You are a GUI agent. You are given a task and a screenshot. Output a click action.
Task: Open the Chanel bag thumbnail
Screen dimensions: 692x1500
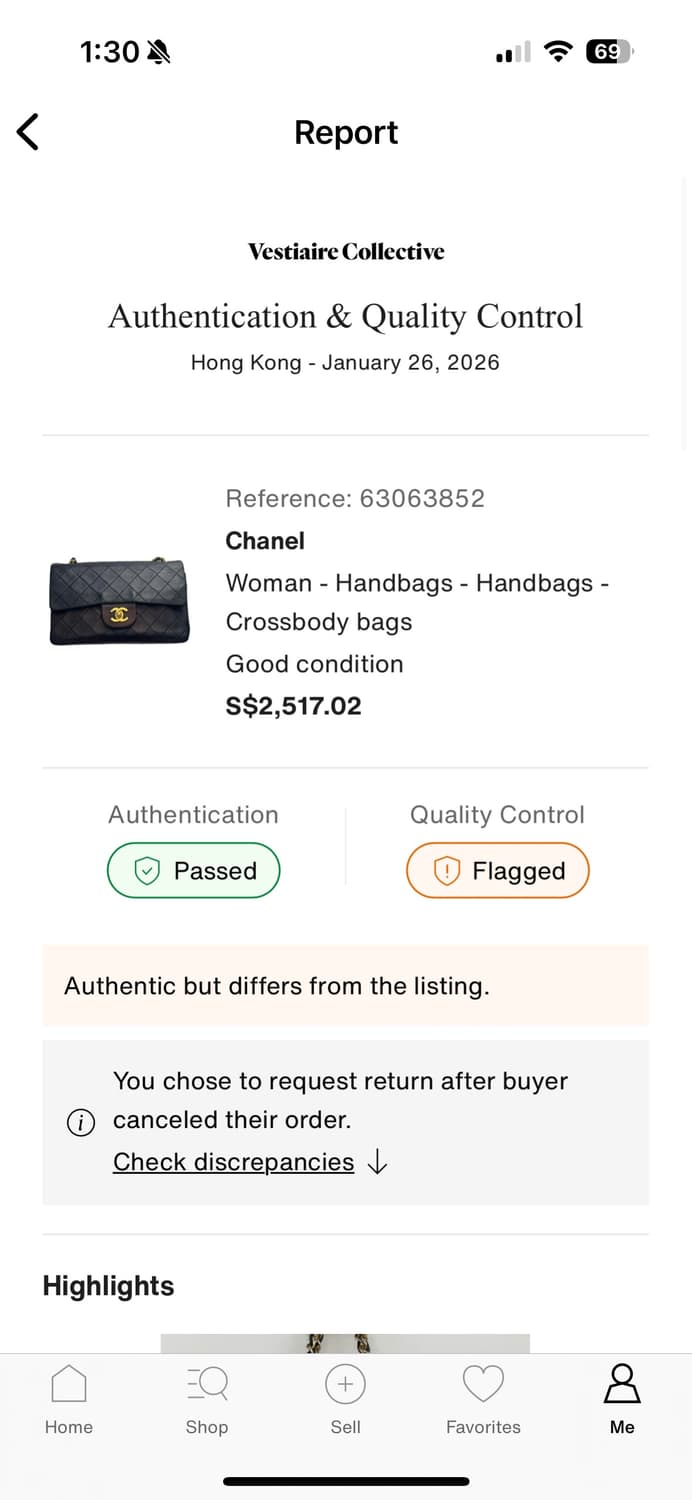pyautogui.click(x=119, y=602)
